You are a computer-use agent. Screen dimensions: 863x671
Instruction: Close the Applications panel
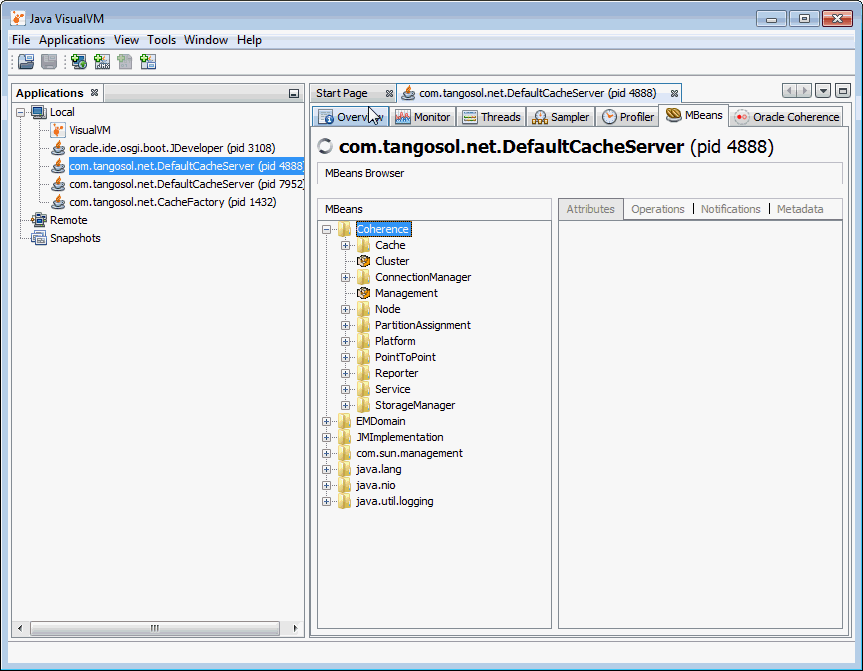coord(94,92)
